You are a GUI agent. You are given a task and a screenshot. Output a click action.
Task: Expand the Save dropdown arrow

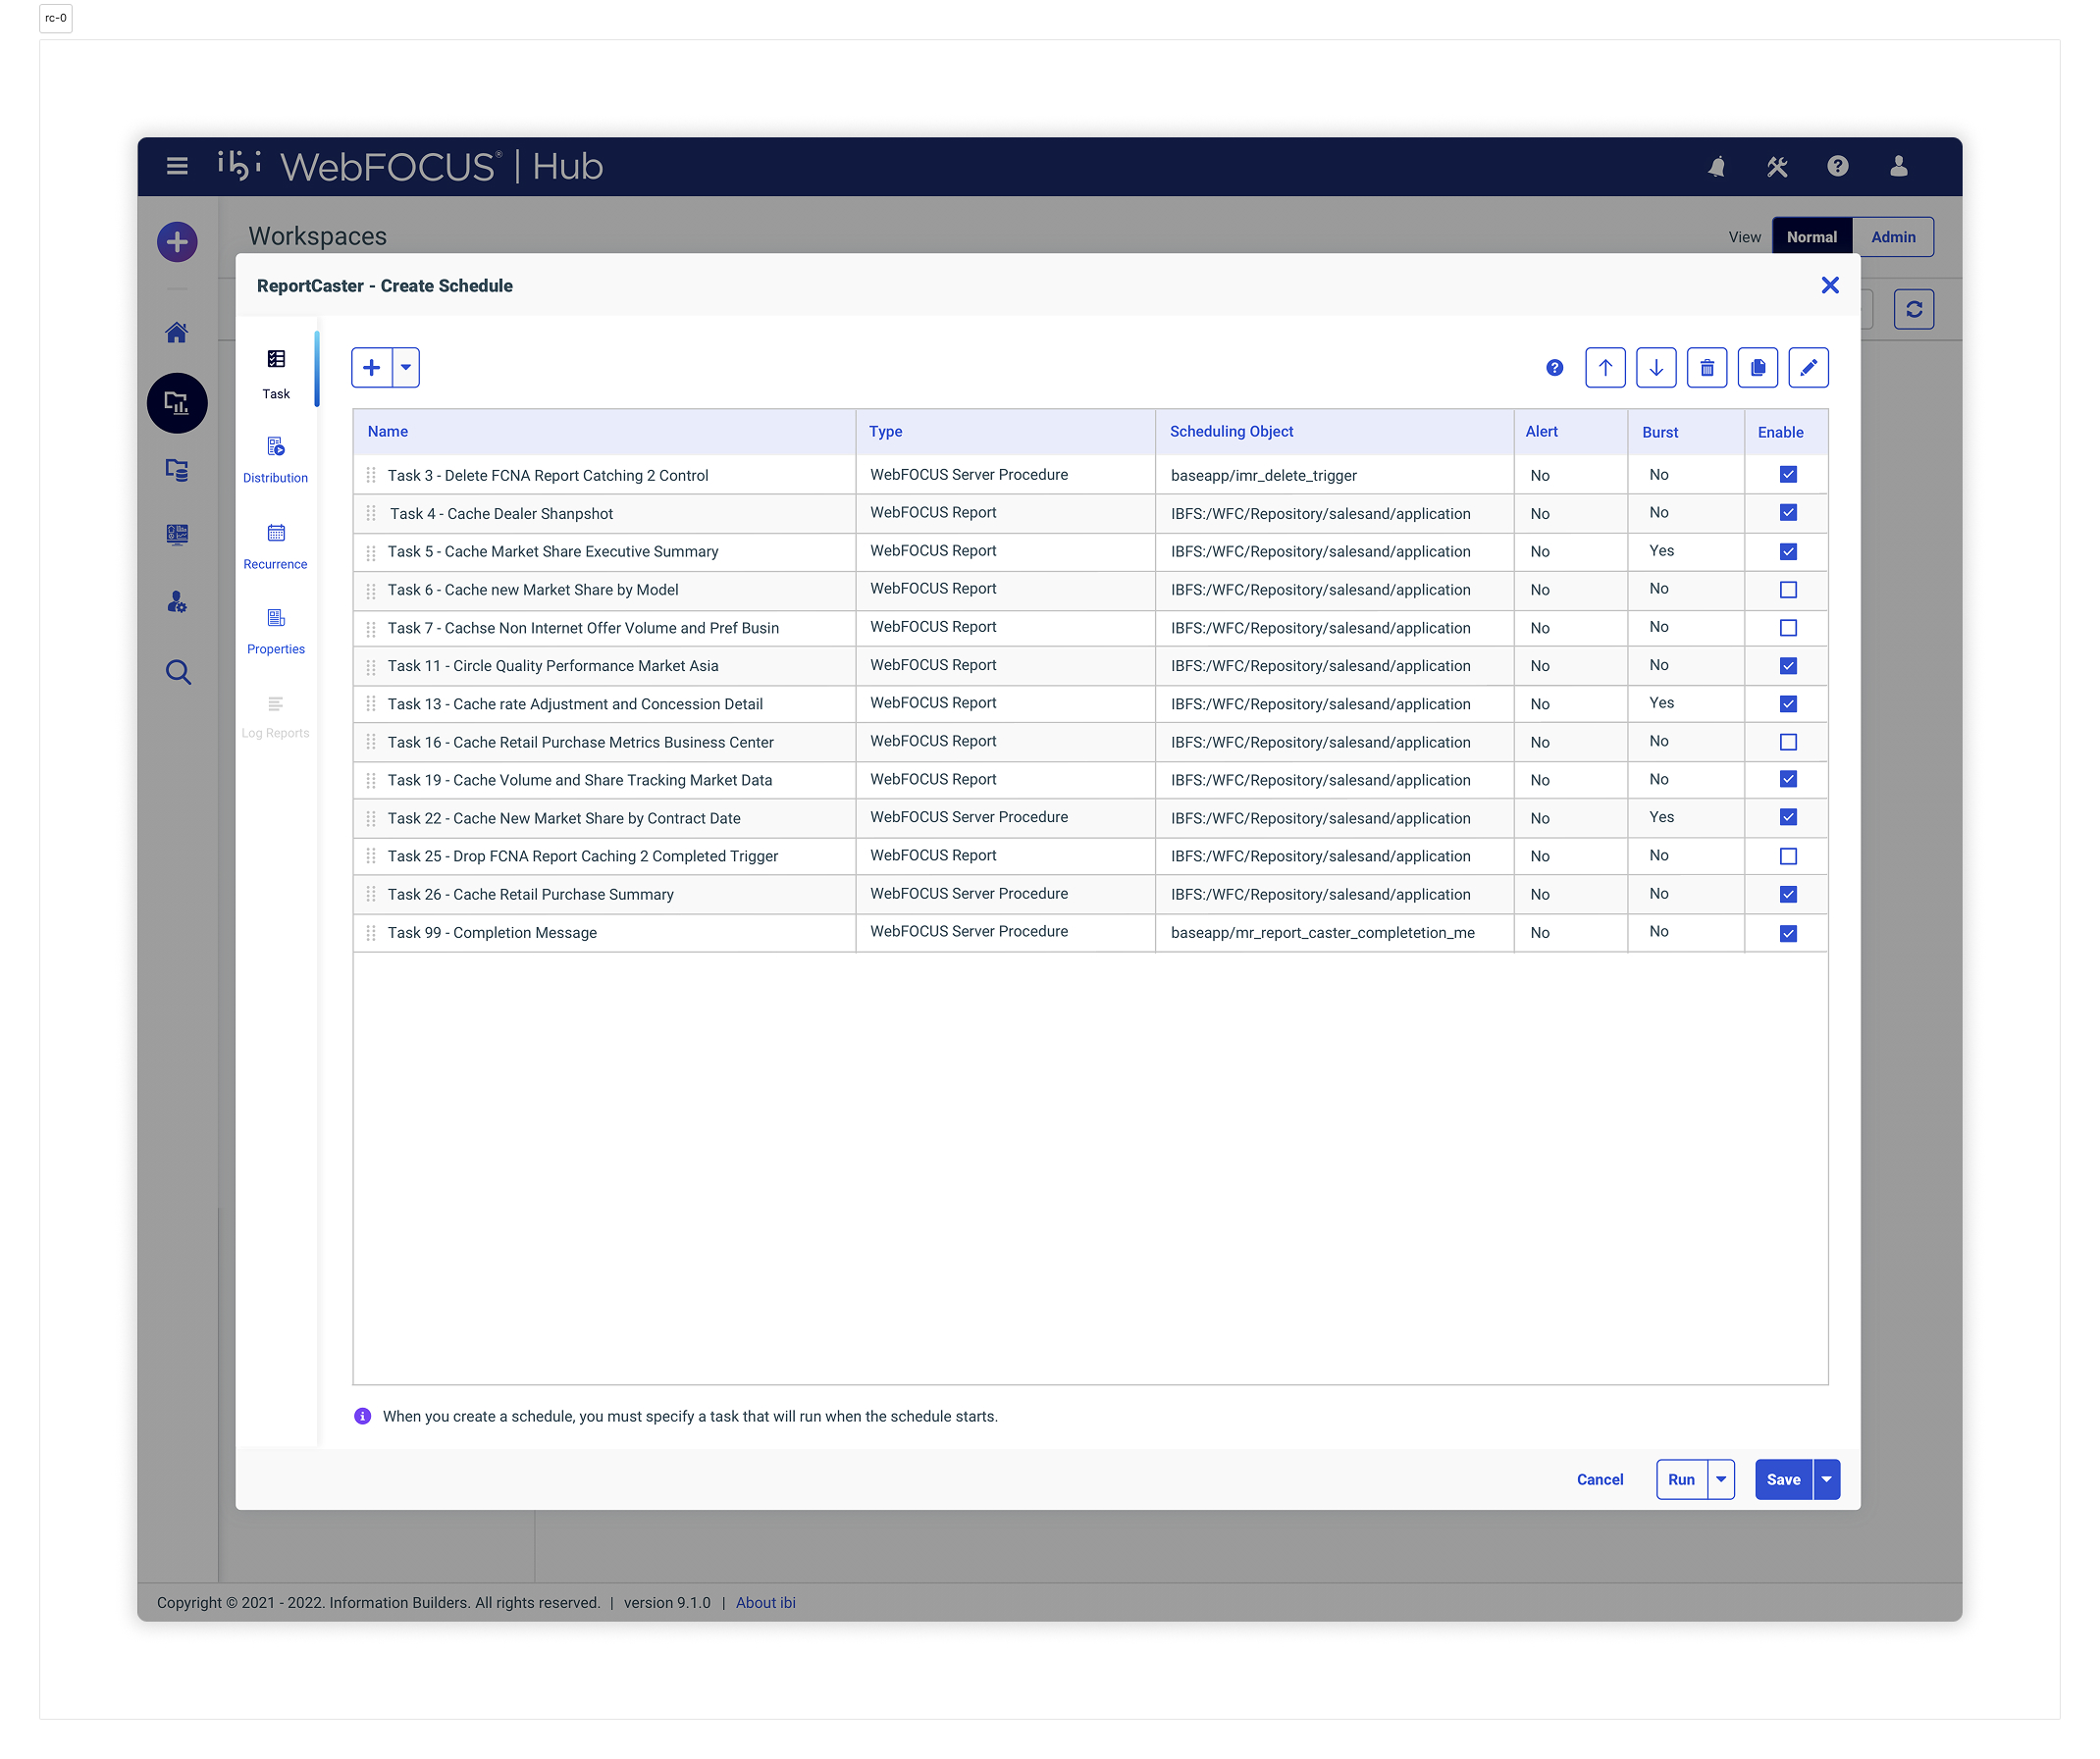1826,1479
